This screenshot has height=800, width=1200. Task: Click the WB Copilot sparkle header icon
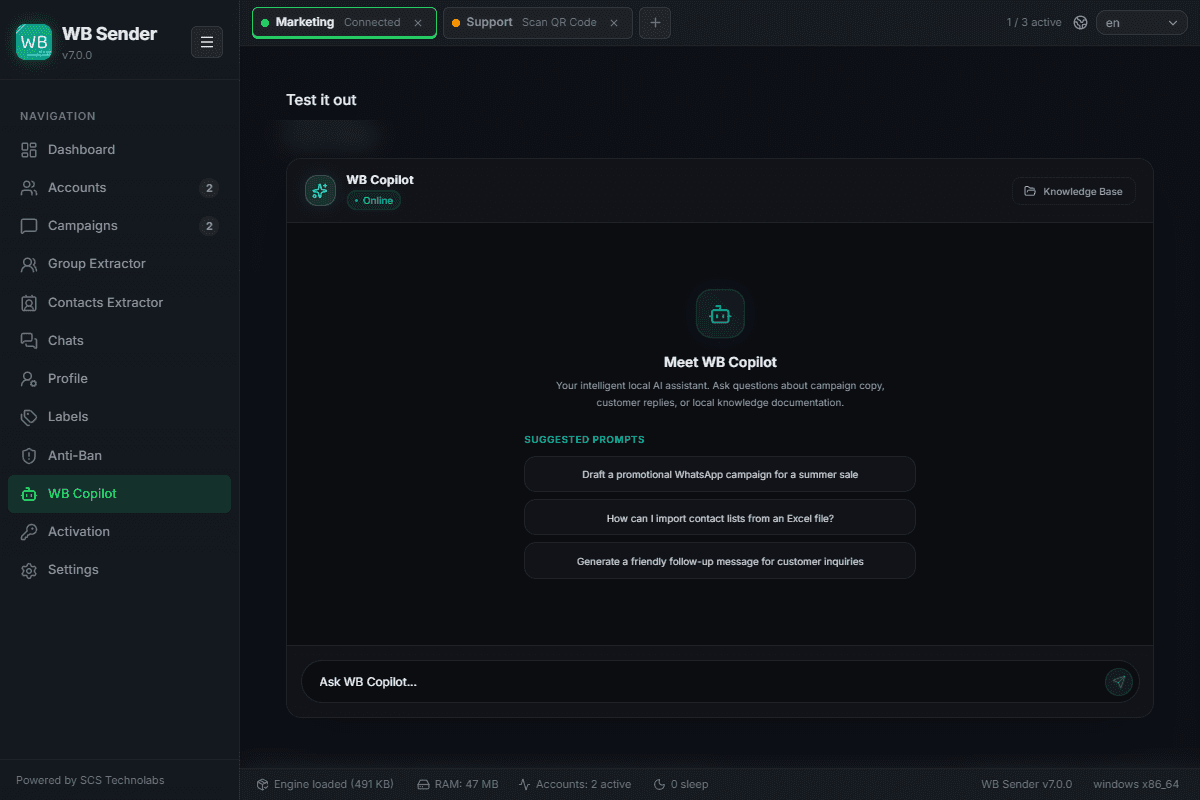[x=320, y=190]
